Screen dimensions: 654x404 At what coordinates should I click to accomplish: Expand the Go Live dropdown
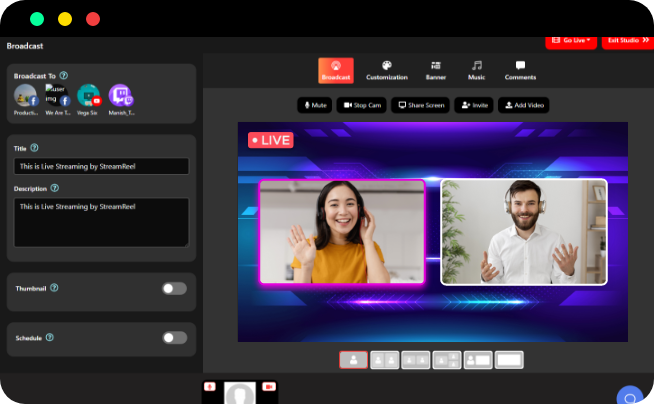[570, 40]
